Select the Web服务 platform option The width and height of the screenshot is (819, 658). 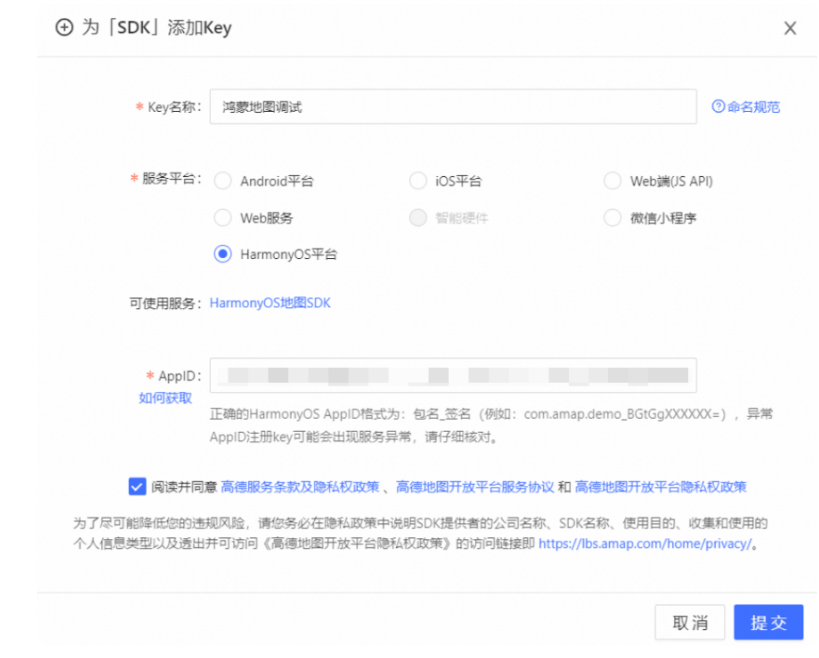(x=223, y=217)
